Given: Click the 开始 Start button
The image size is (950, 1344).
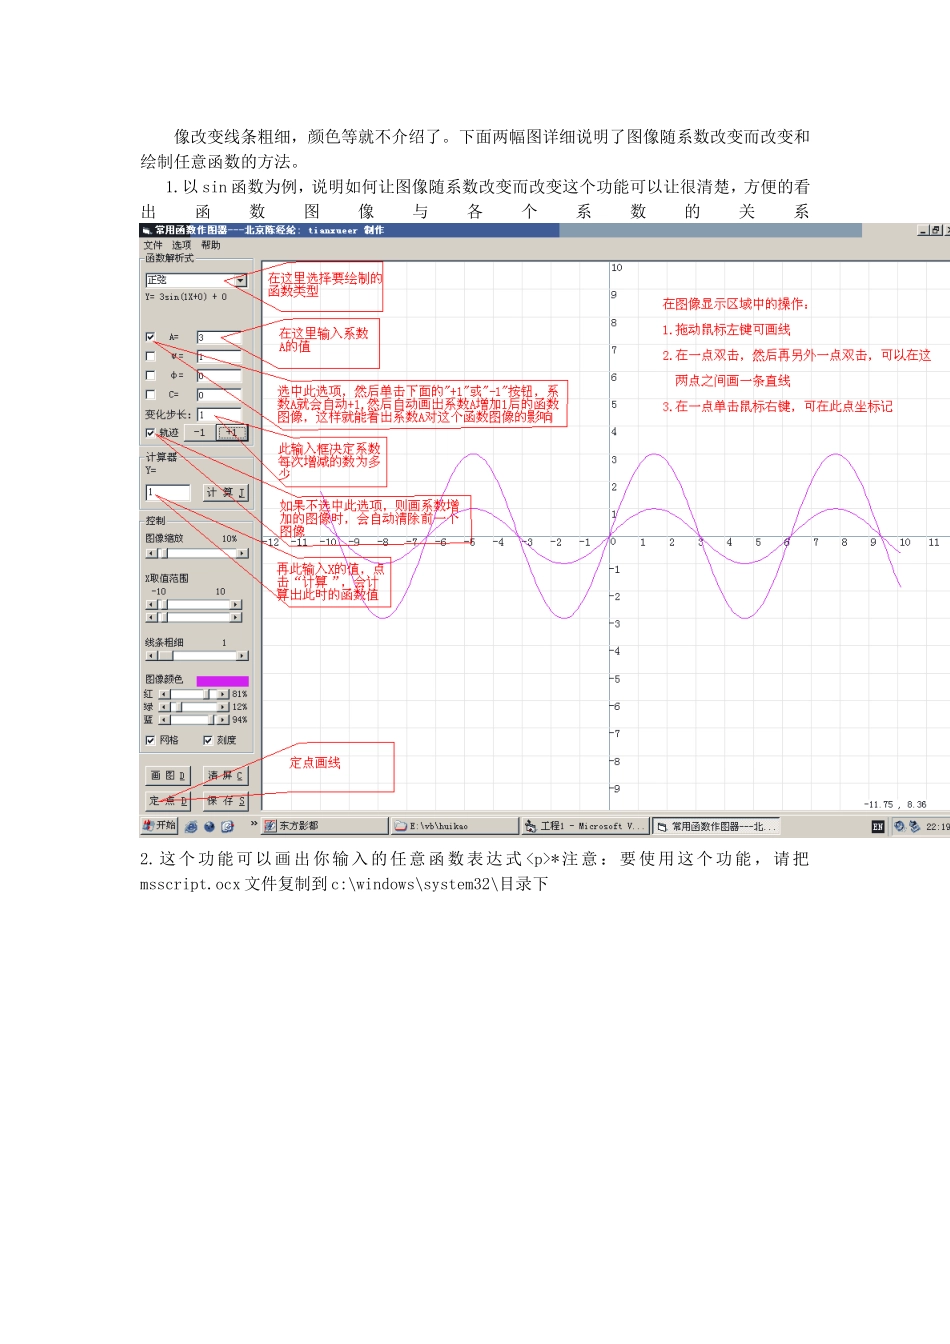Looking at the screenshot, I should 159,826.
